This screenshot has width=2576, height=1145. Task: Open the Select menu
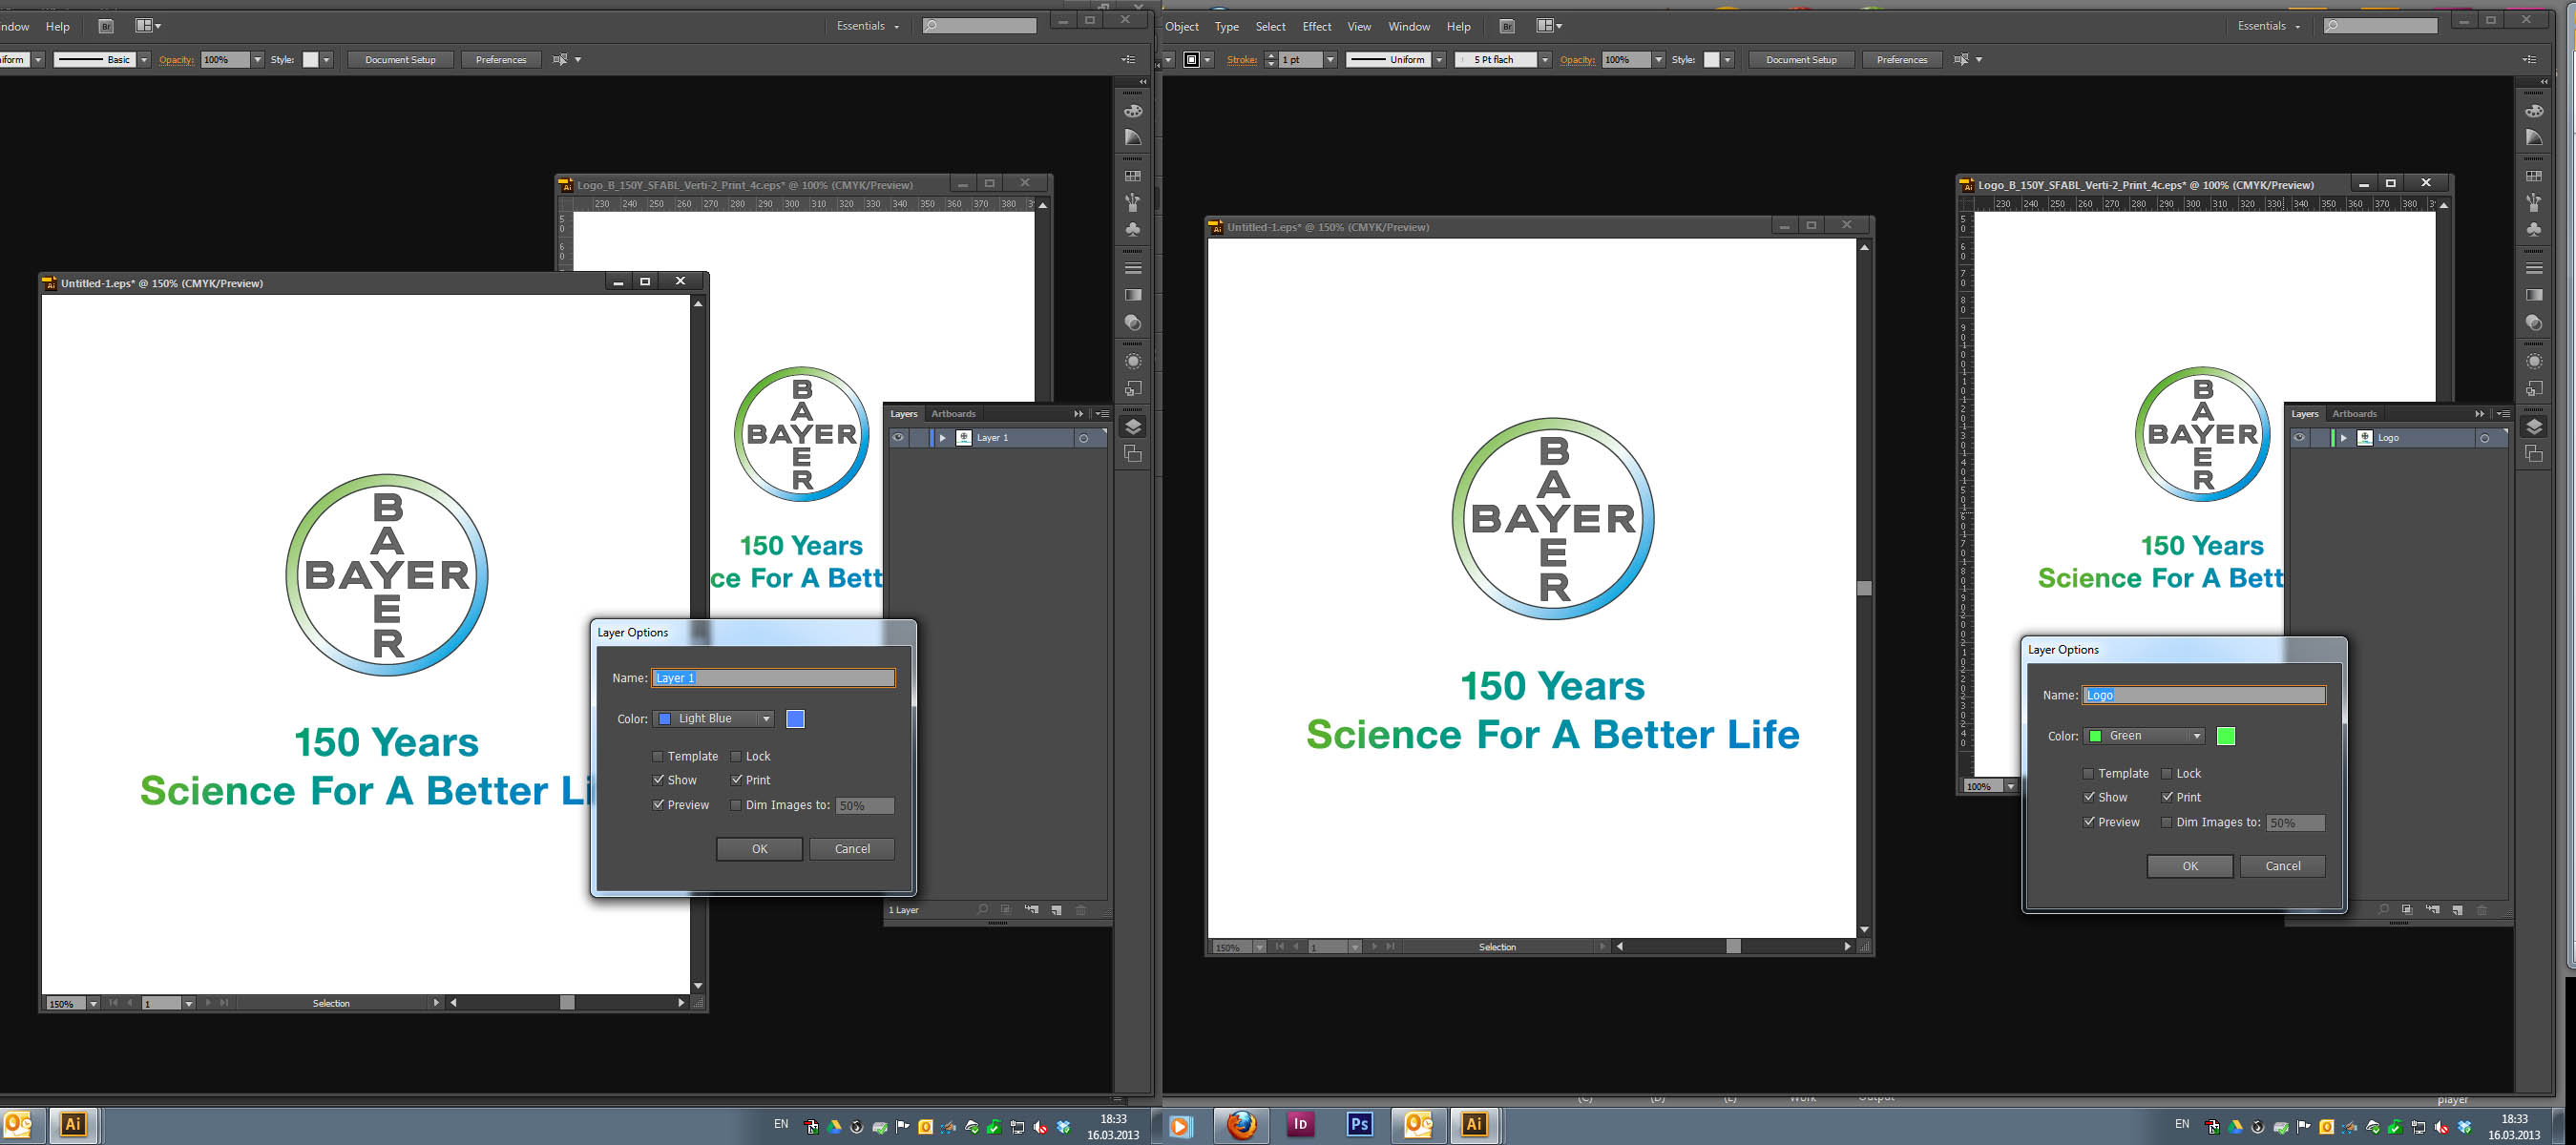(x=1270, y=27)
